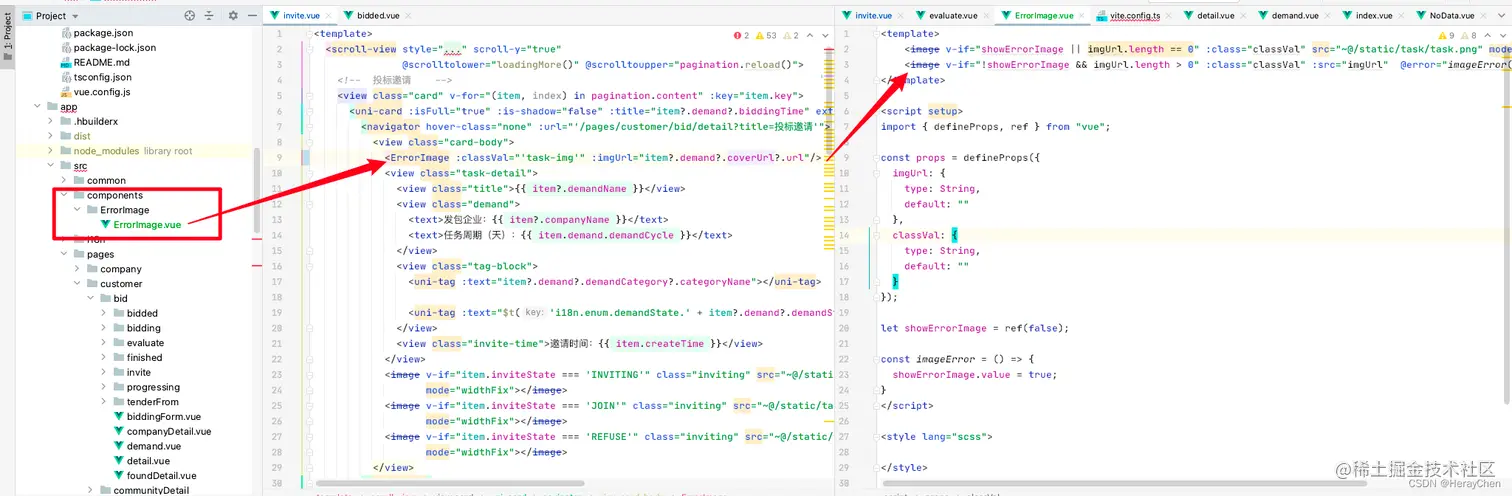This screenshot has width=1512, height=496.
Task: Expand the bidding folder
Action: [104, 328]
